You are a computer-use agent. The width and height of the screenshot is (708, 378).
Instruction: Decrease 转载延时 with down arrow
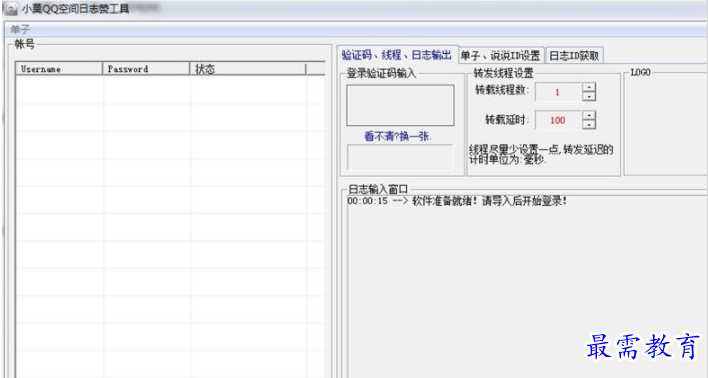pyautogui.click(x=589, y=125)
